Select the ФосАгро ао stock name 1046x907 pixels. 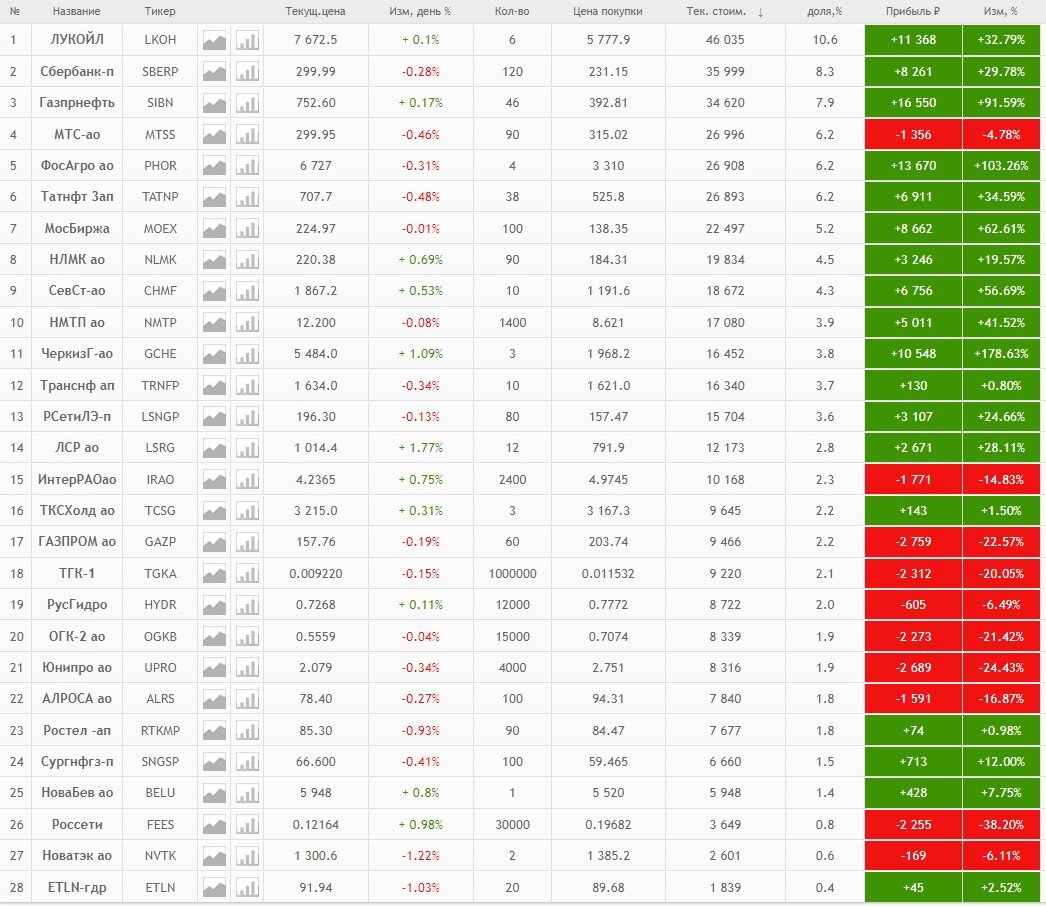coord(77,165)
